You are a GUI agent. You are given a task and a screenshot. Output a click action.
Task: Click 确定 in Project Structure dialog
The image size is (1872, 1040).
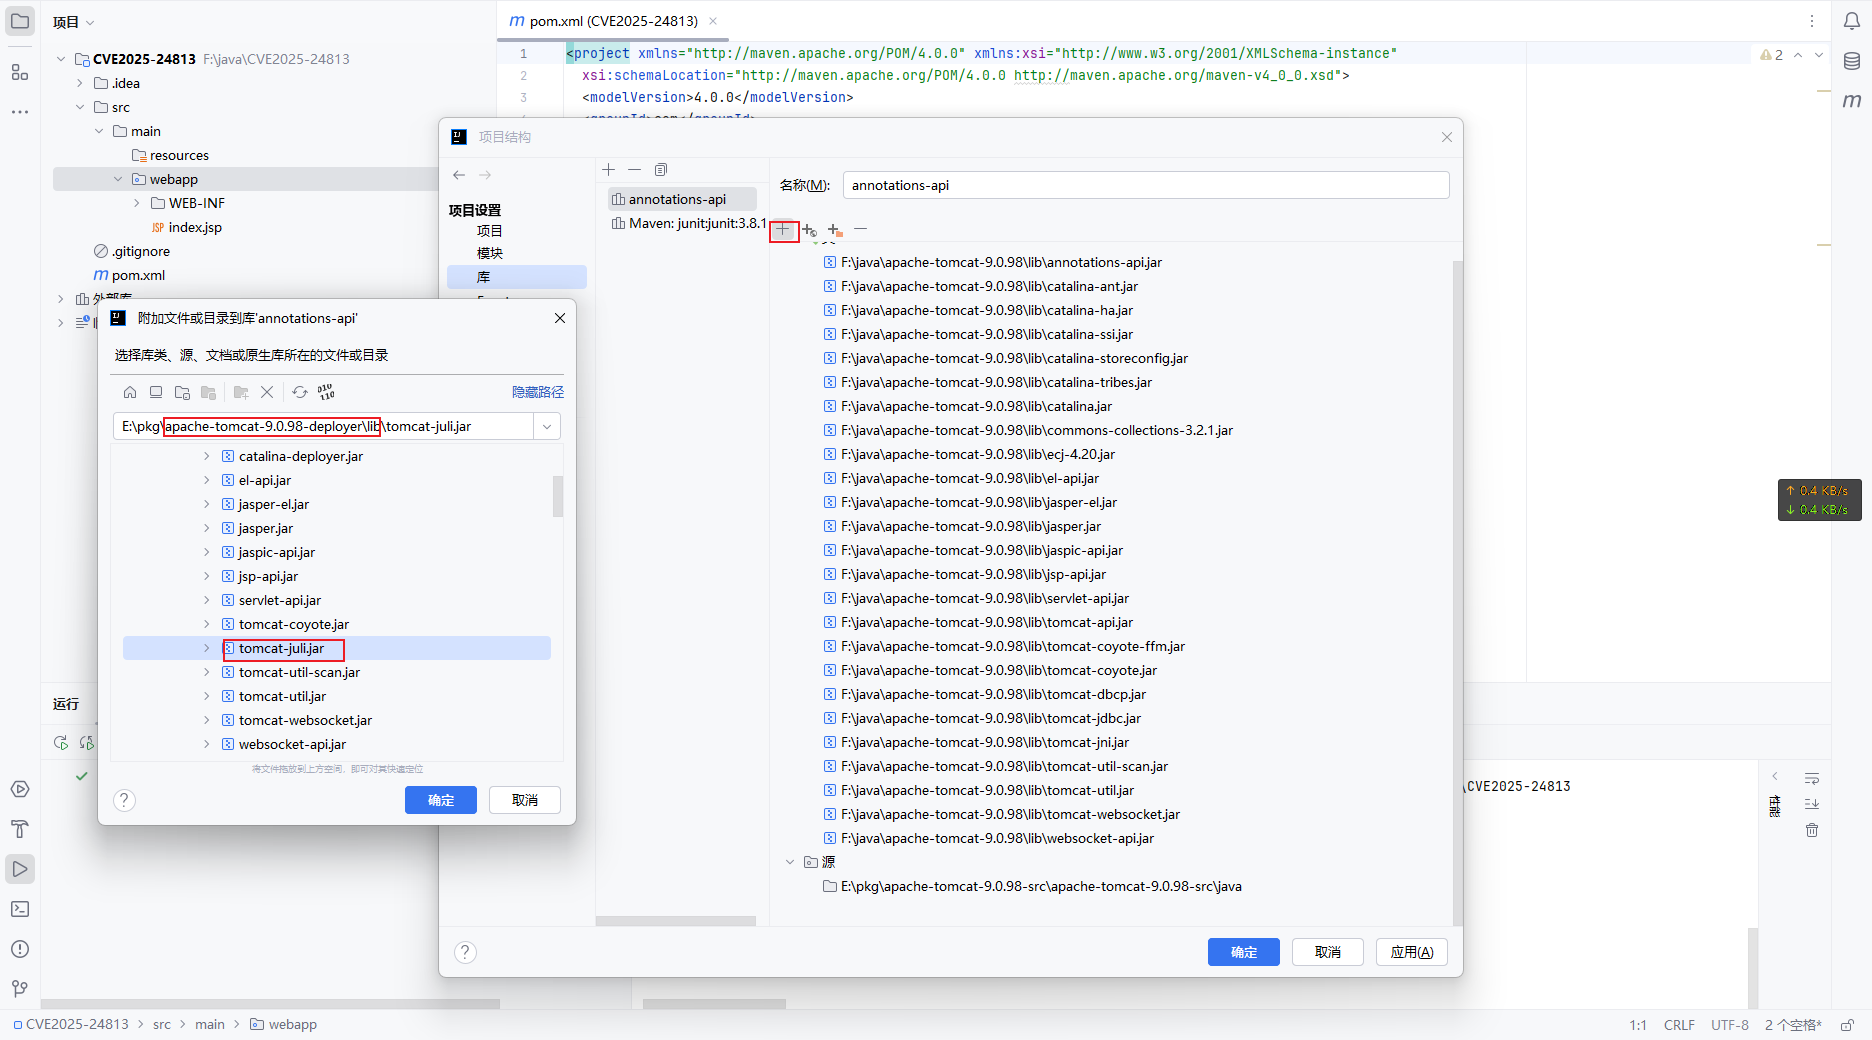pos(1244,952)
